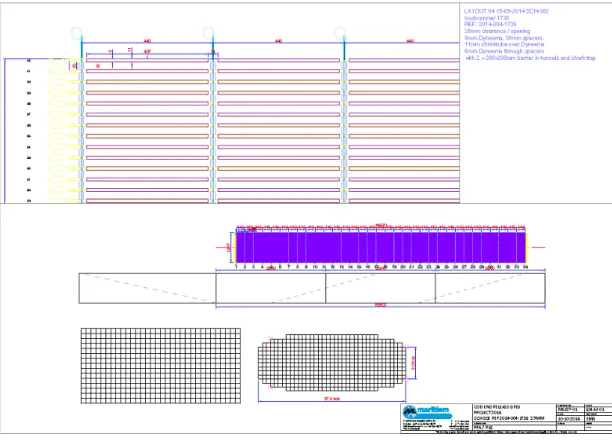Click the stepped oval mesh grid drawing

332,363
